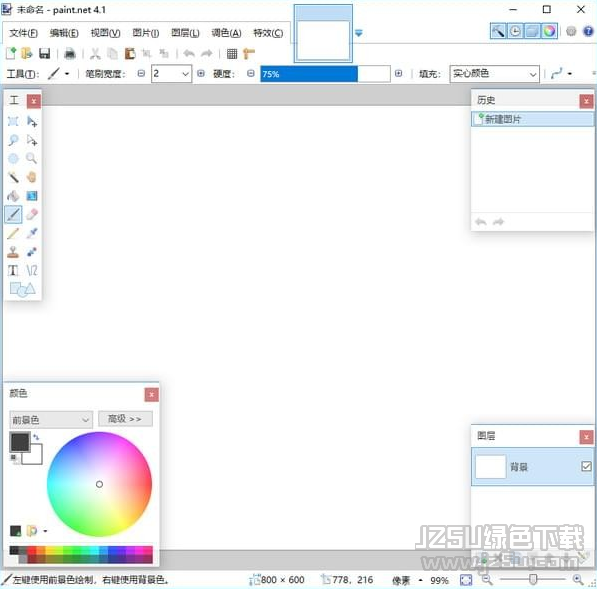Select the Paint Bucket tool

coord(13,196)
